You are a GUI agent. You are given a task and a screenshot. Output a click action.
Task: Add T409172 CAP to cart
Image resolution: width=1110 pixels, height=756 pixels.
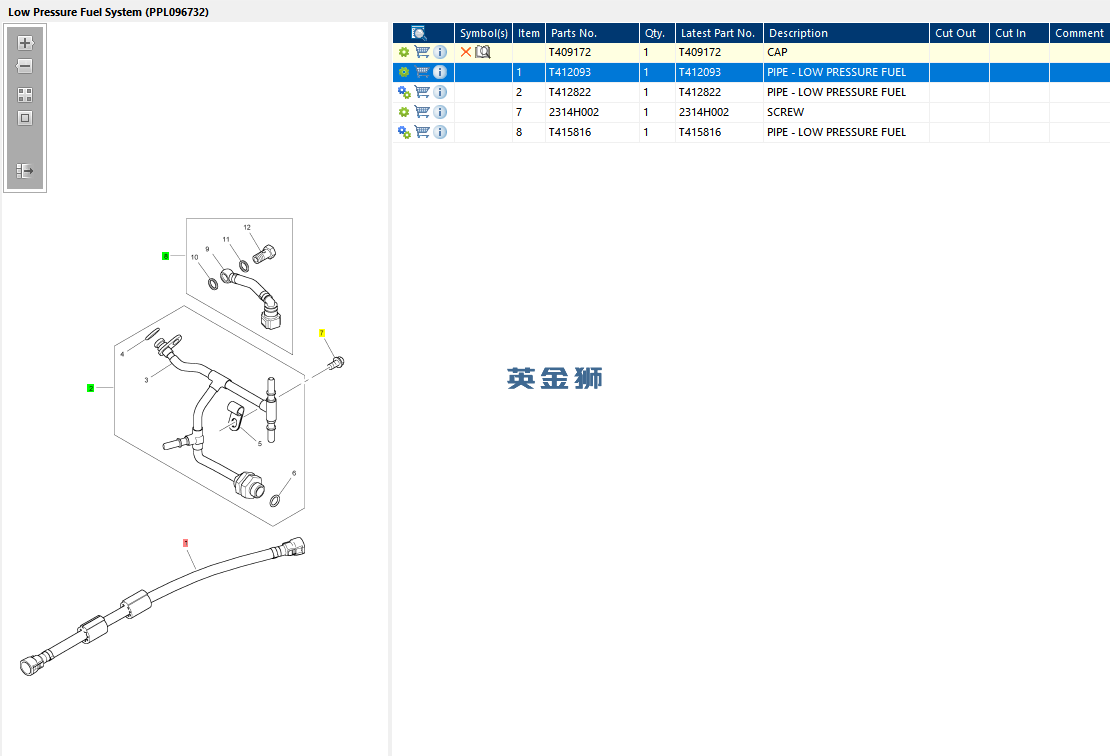coord(422,52)
